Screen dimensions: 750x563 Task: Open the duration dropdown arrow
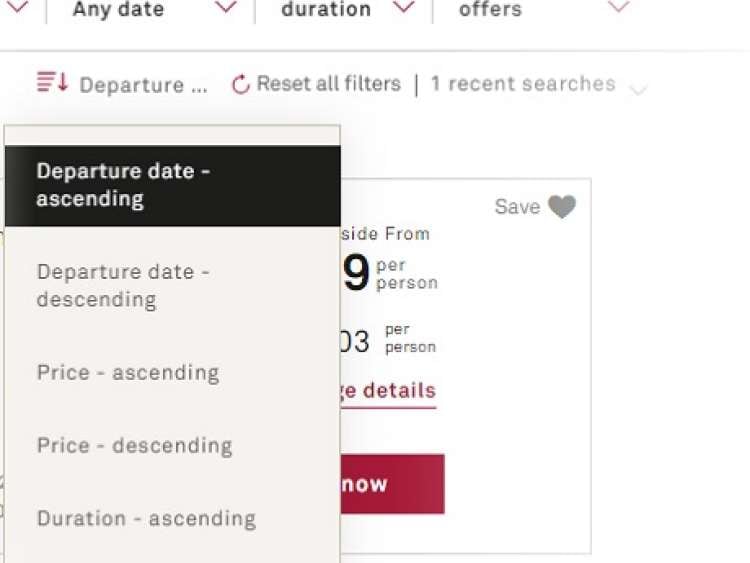coord(403,9)
